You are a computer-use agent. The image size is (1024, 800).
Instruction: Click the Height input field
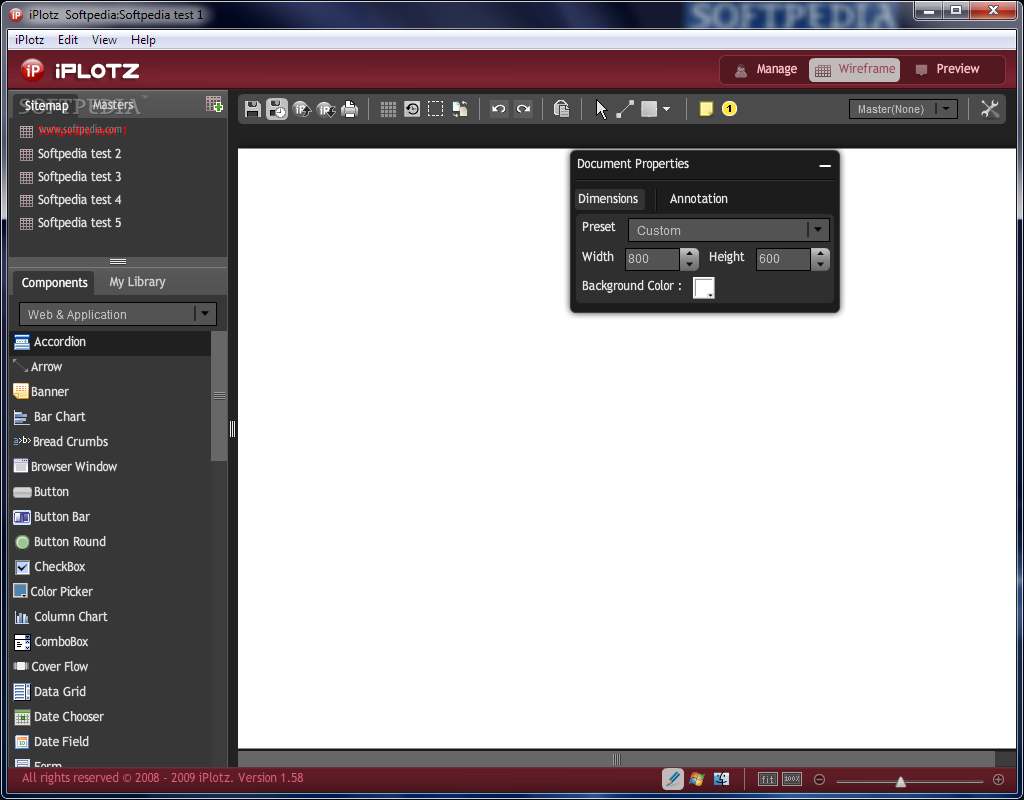coord(783,259)
